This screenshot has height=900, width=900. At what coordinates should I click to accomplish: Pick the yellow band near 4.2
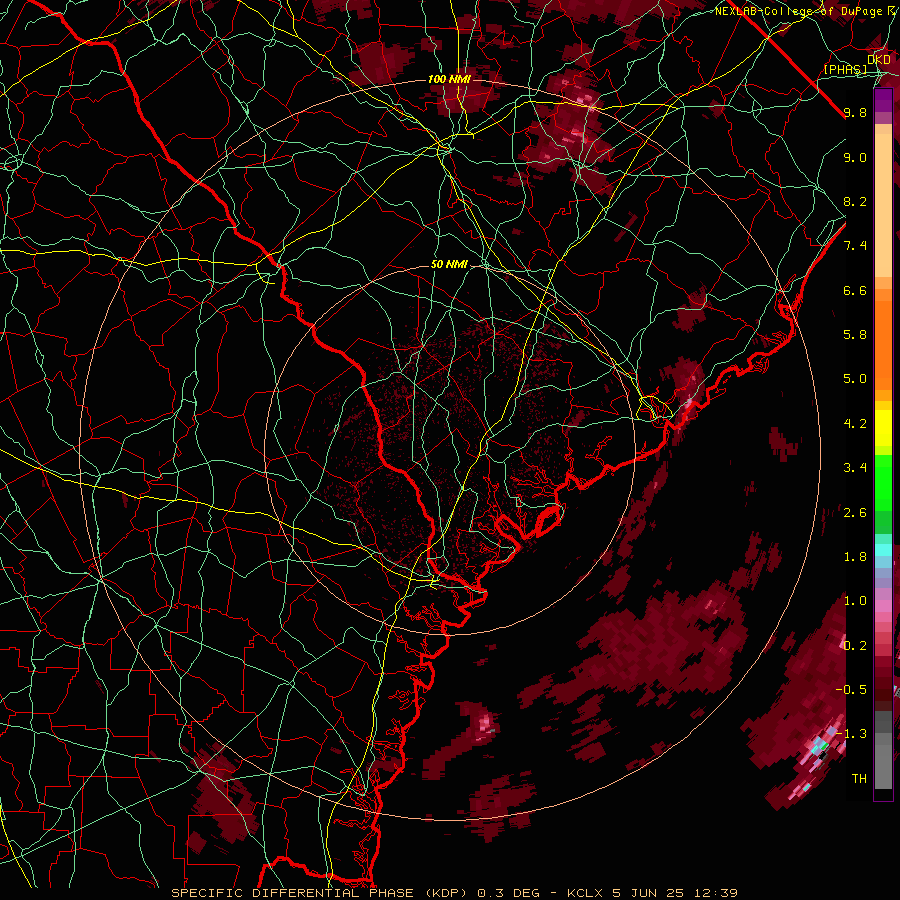point(883,428)
